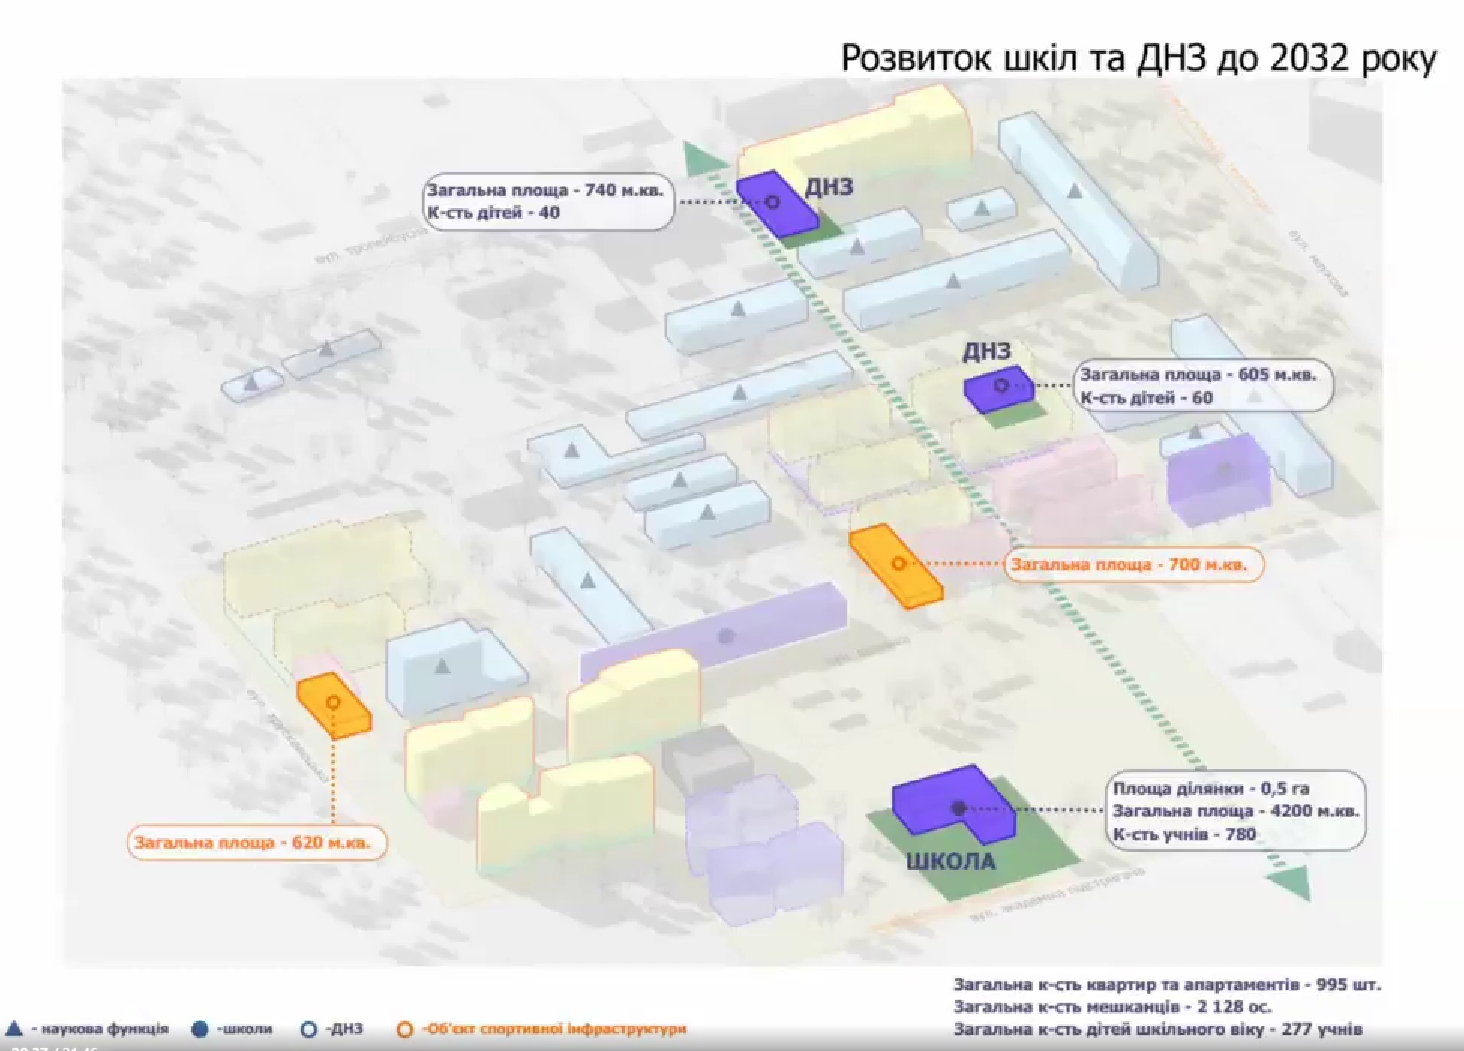Select the orange 'Загальна площа - 620 м.кв.' label
Viewport: 1464px width, 1051px height.
tap(257, 842)
